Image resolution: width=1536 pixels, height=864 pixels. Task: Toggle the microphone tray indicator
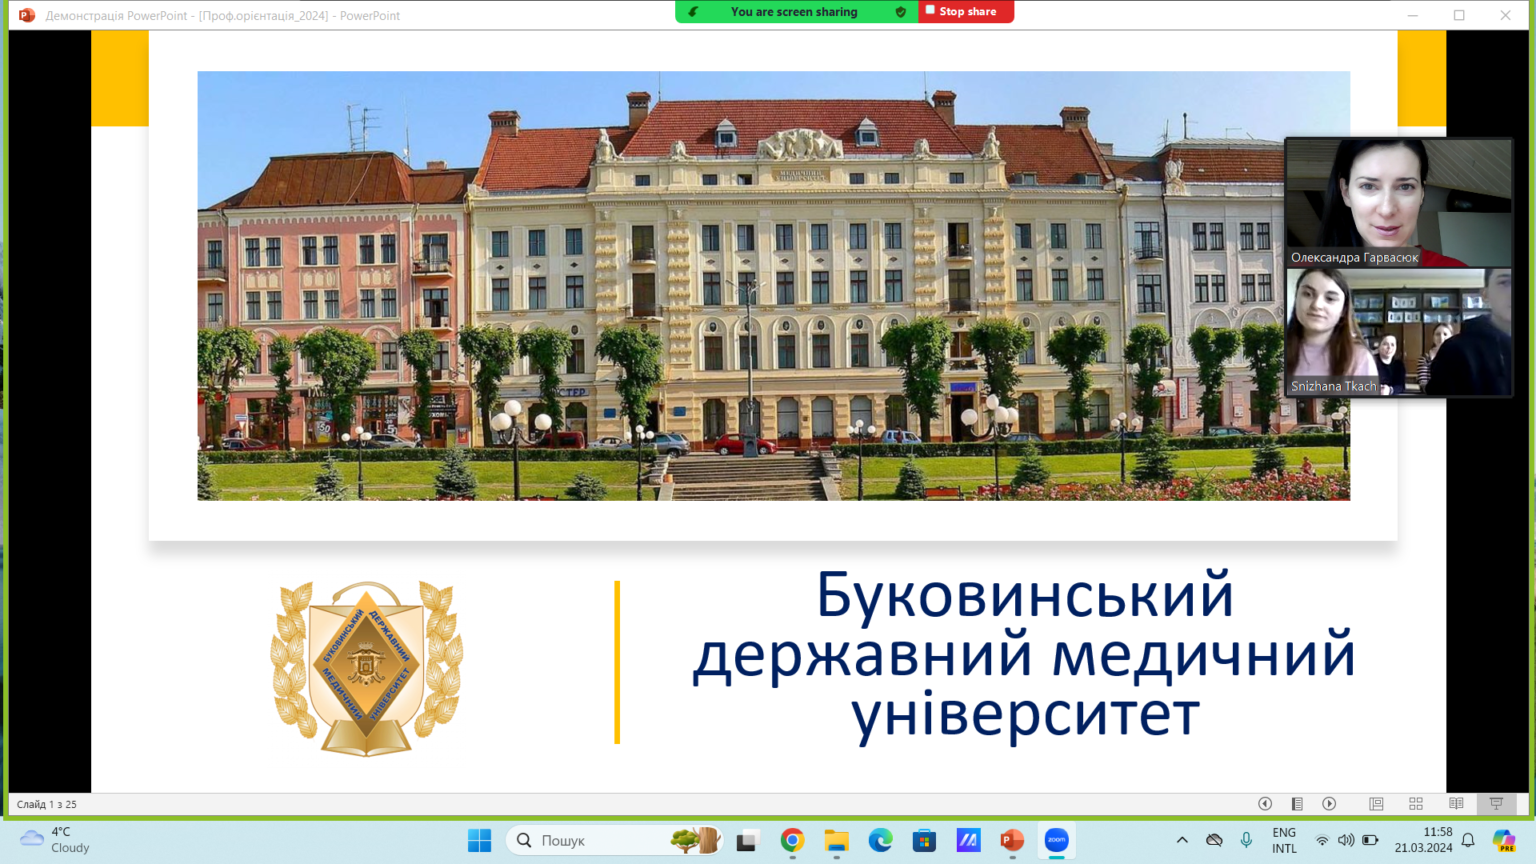pos(1246,840)
